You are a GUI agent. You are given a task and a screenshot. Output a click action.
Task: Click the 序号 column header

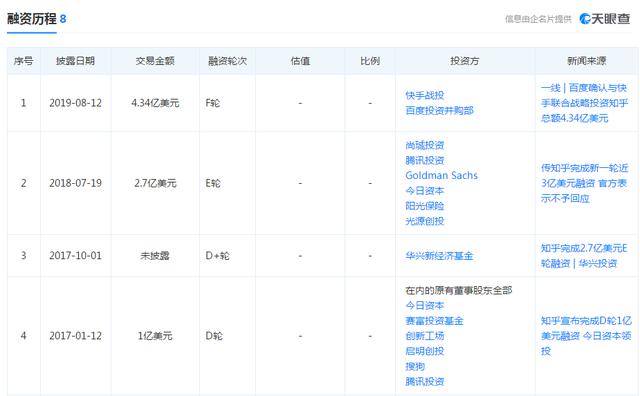(x=24, y=61)
